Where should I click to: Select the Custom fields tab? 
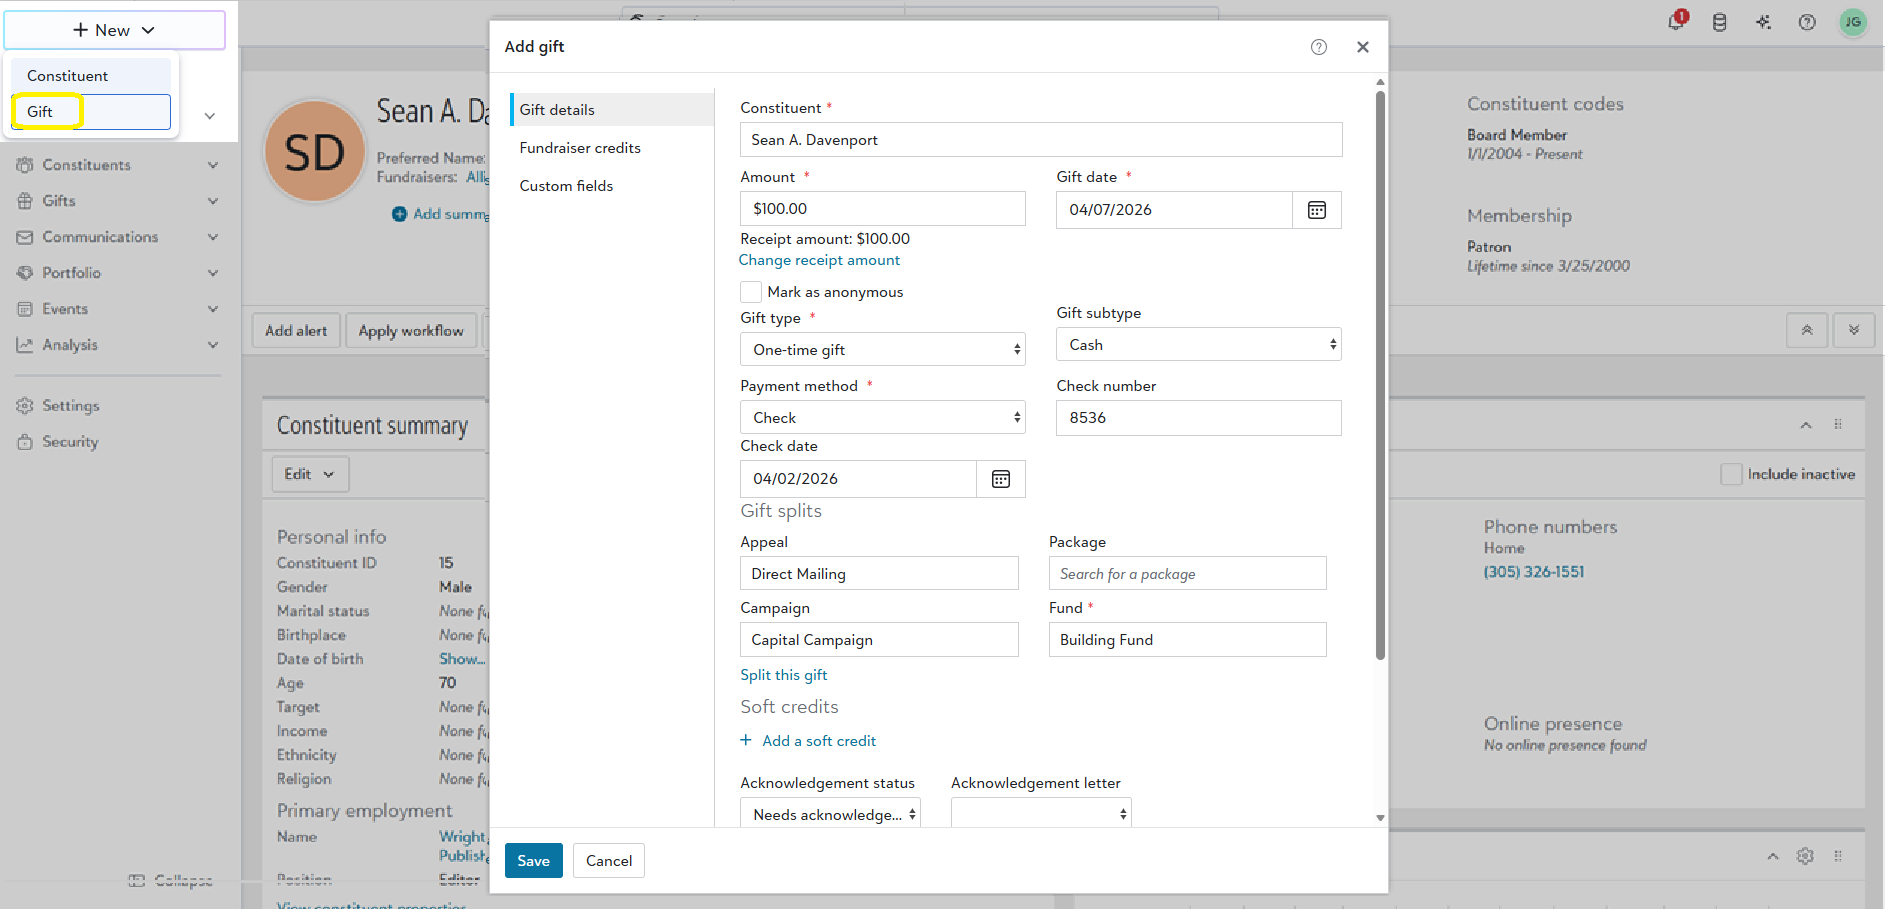(566, 186)
